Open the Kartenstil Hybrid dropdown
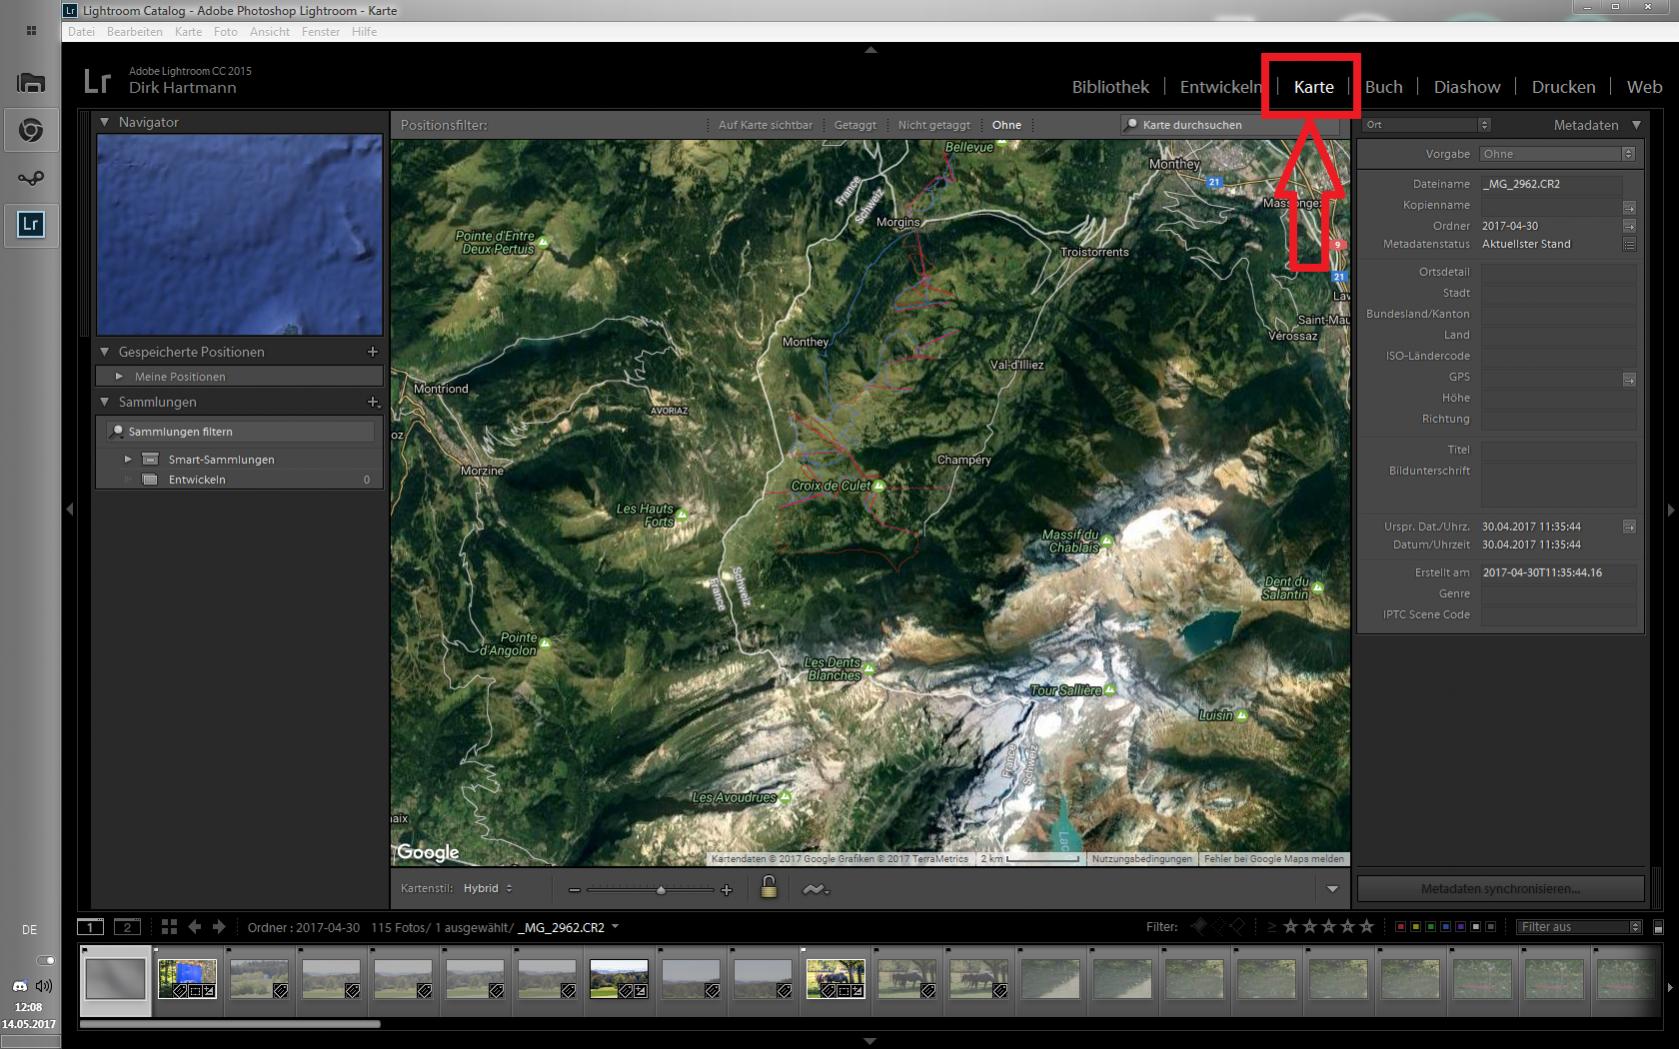Screen dimensions: 1679x1049 (488, 888)
